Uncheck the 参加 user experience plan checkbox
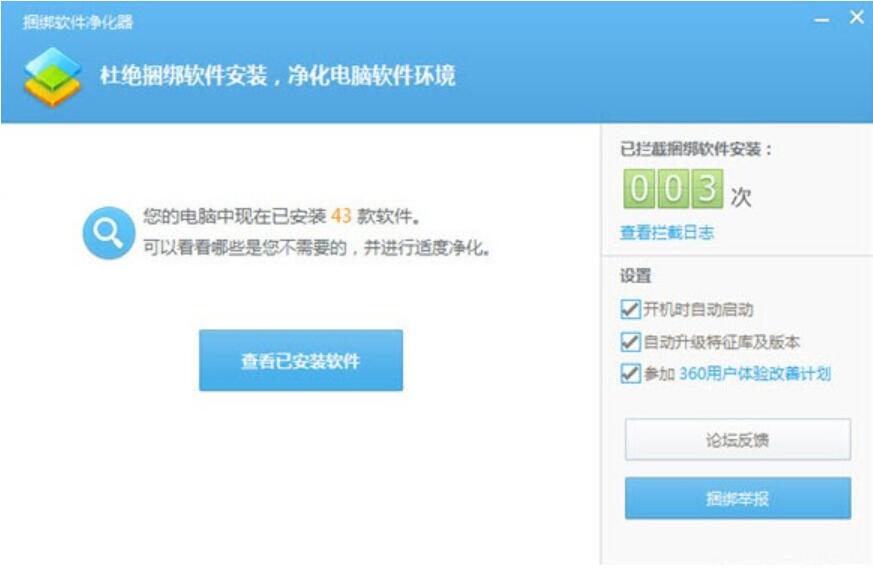This screenshot has width=873, height=574. coord(630,373)
